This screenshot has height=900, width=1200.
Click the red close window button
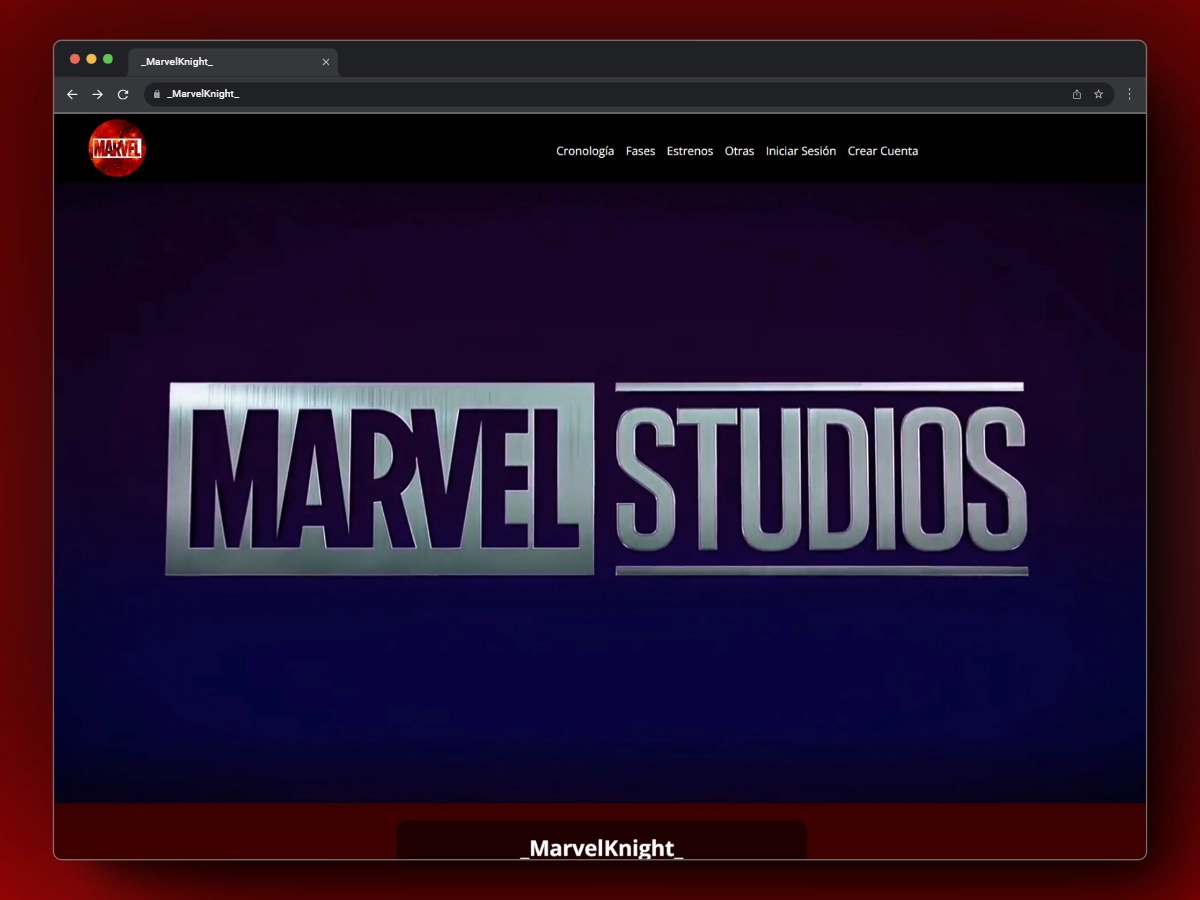[x=75, y=59]
